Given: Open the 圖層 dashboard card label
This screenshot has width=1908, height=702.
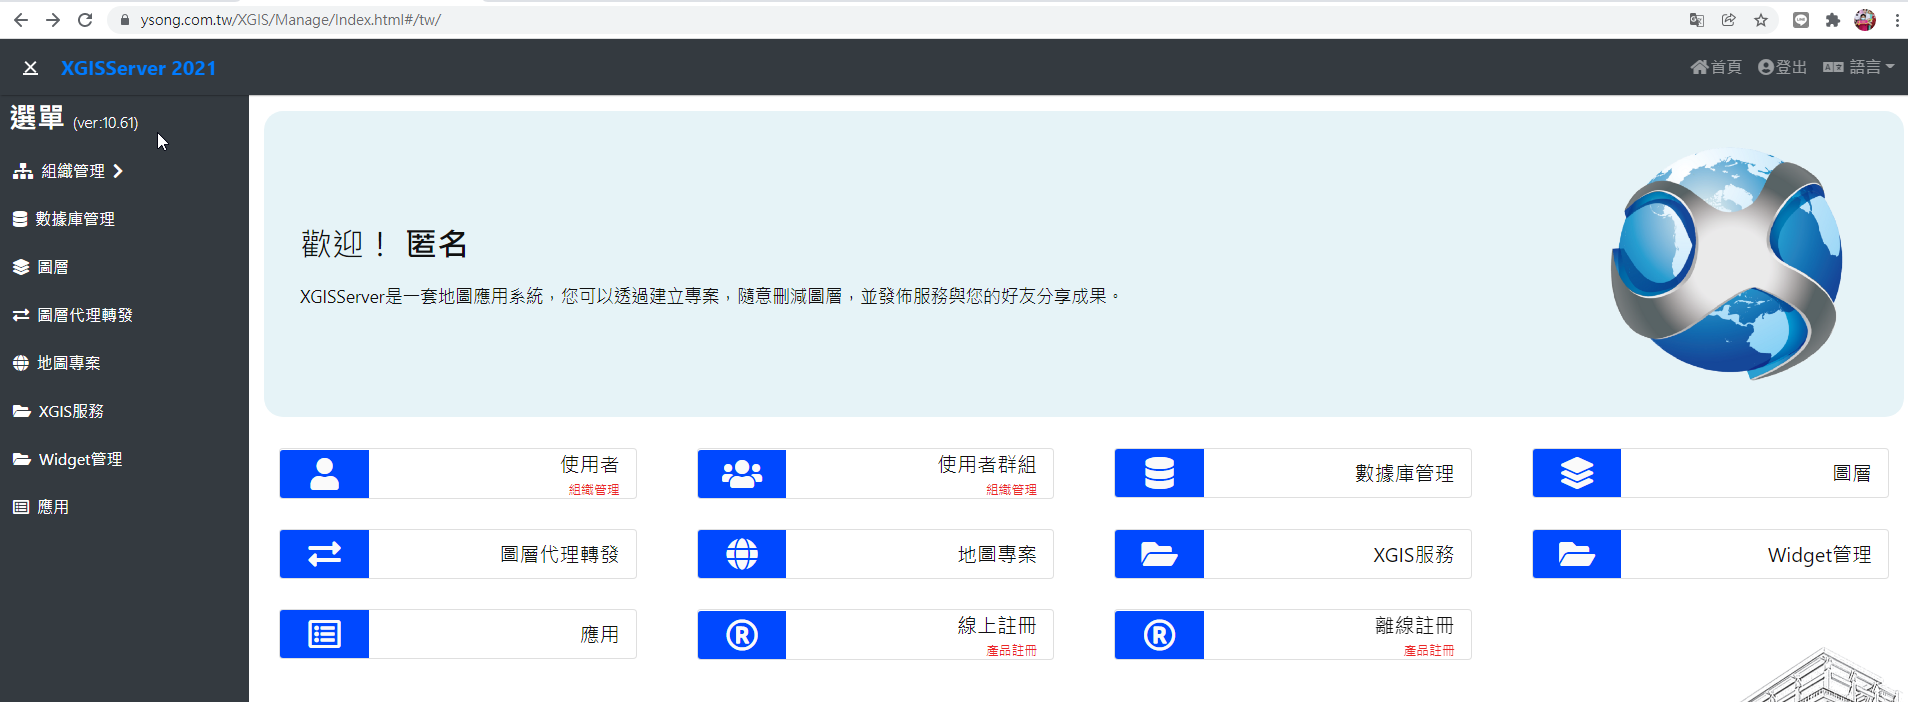Looking at the screenshot, I should 1852,473.
